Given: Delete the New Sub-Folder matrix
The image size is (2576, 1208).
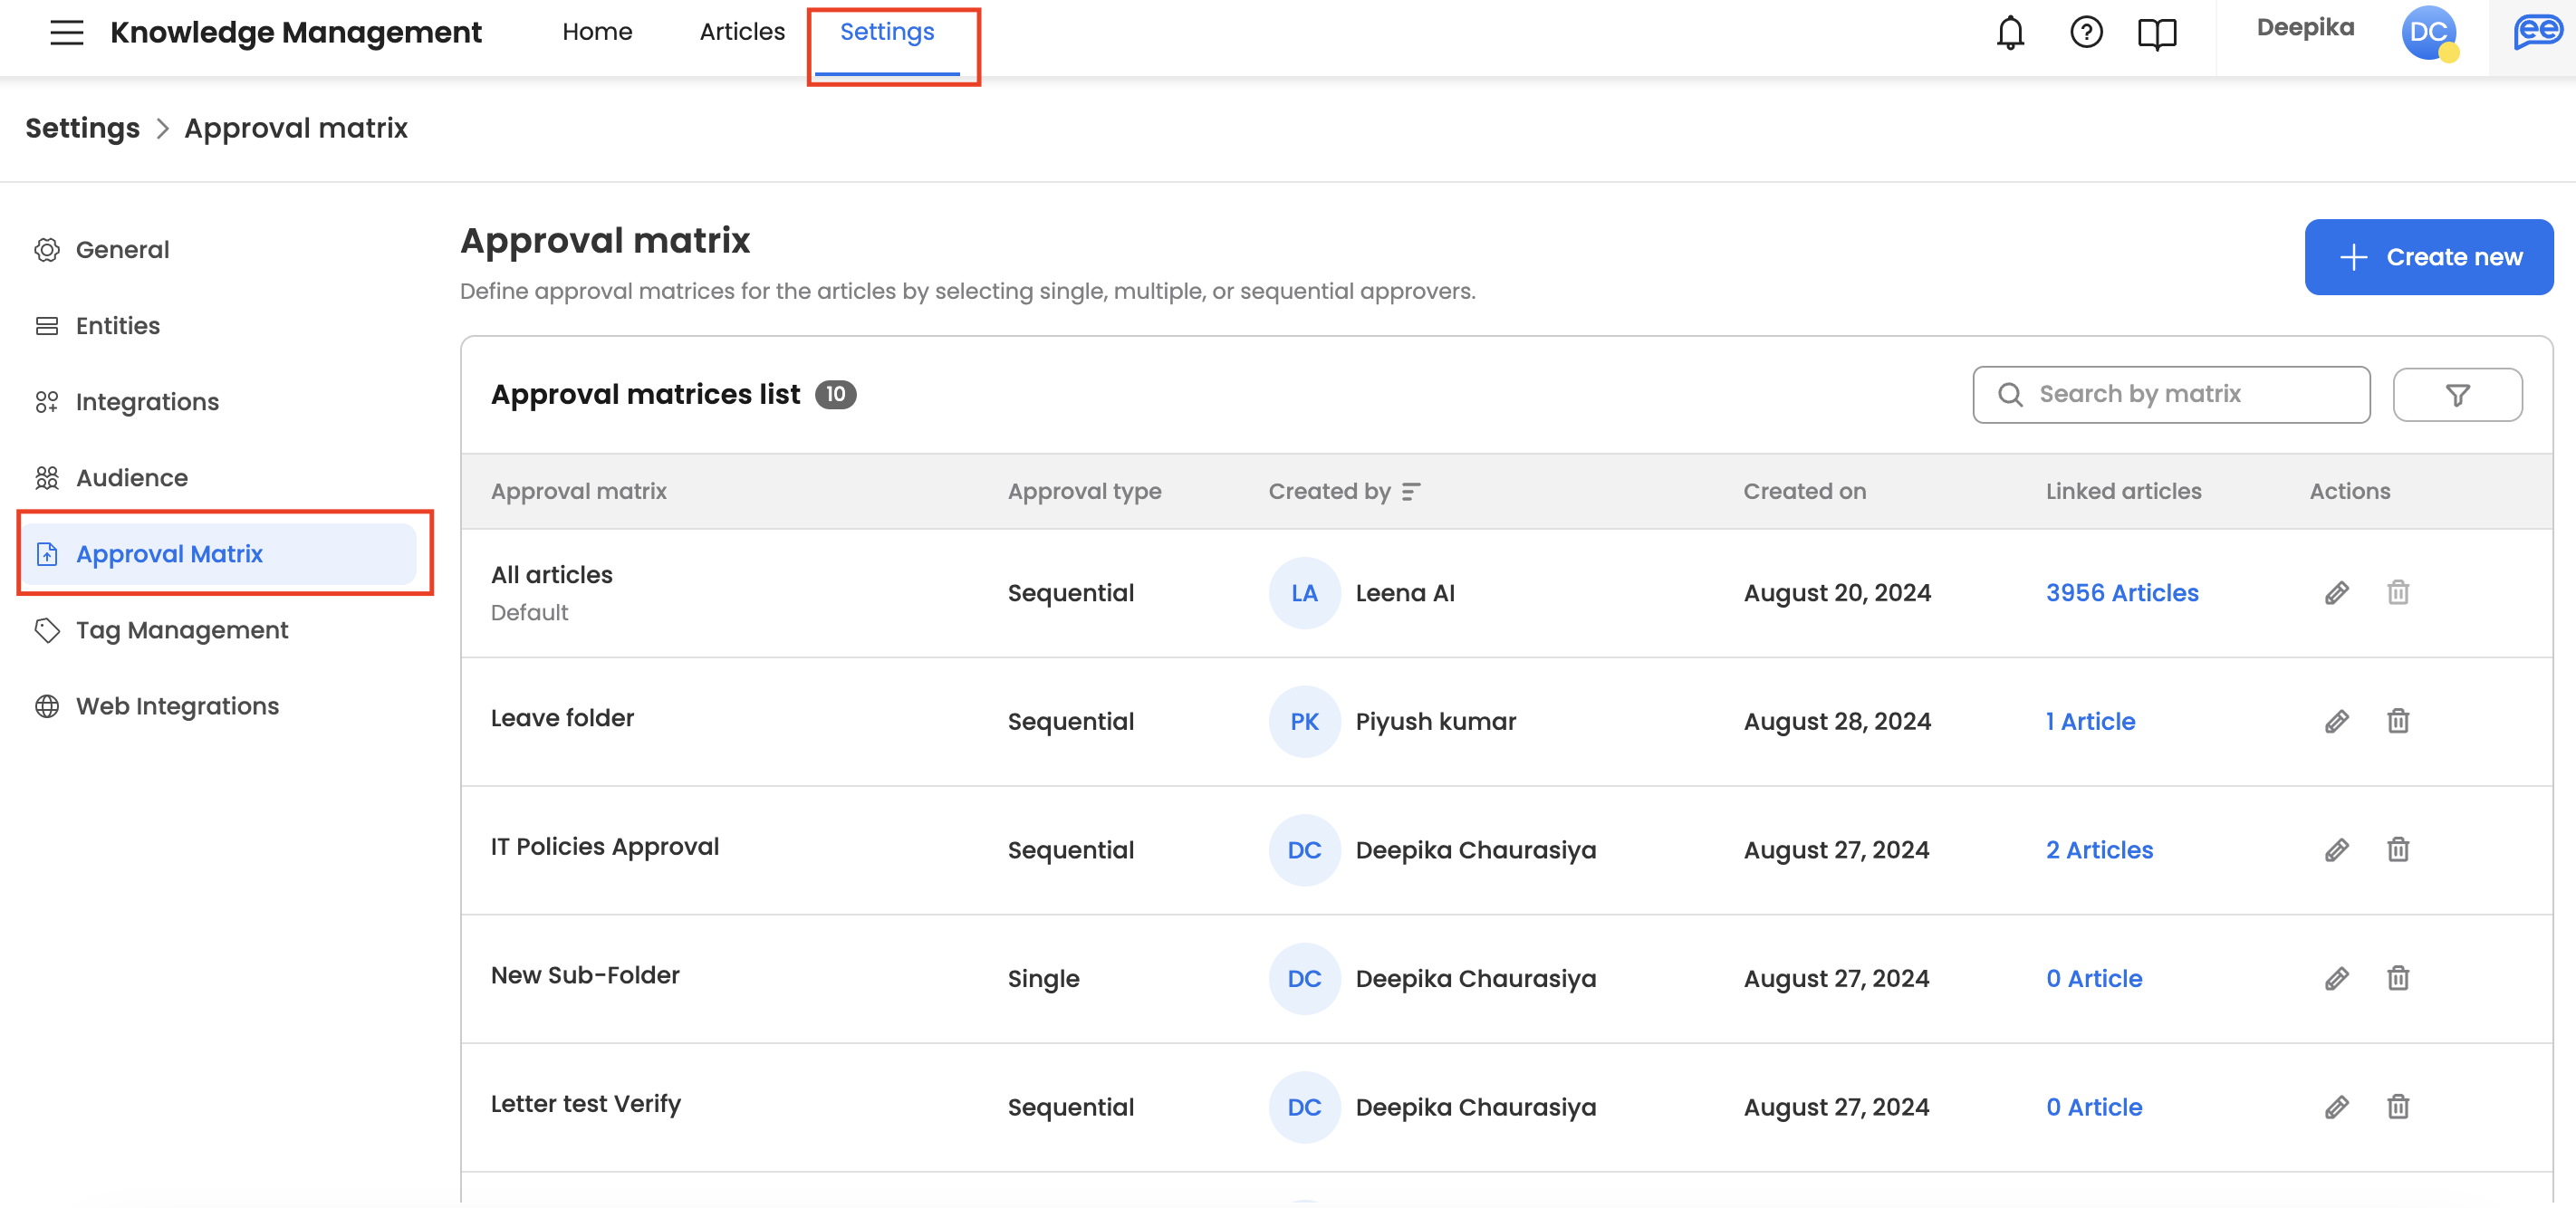Looking at the screenshot, I should (x=2397, y=978).
